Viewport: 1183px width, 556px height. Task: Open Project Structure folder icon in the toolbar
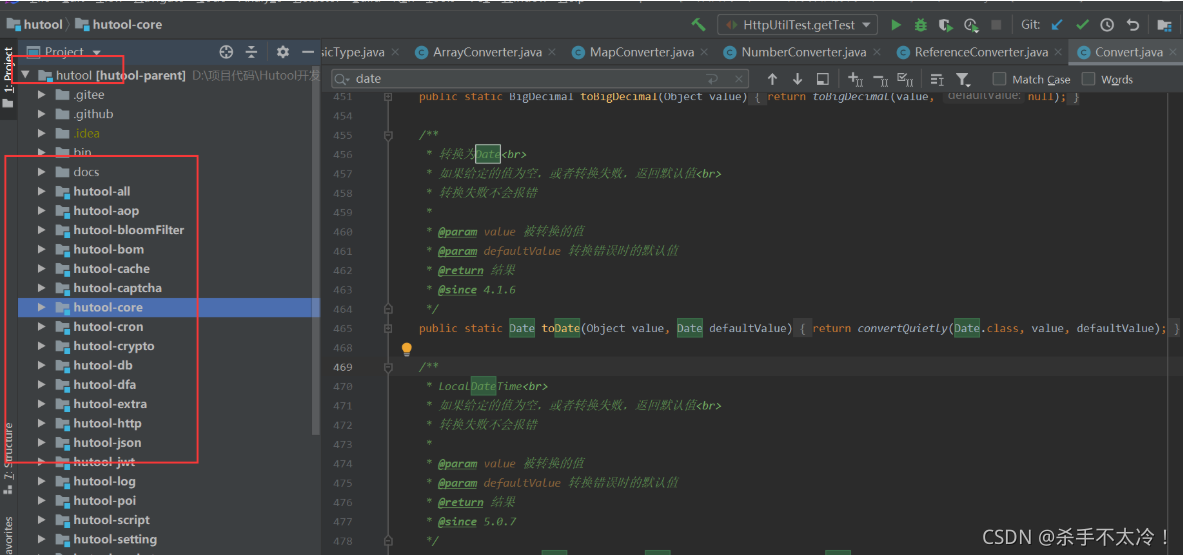[1165, 25]
